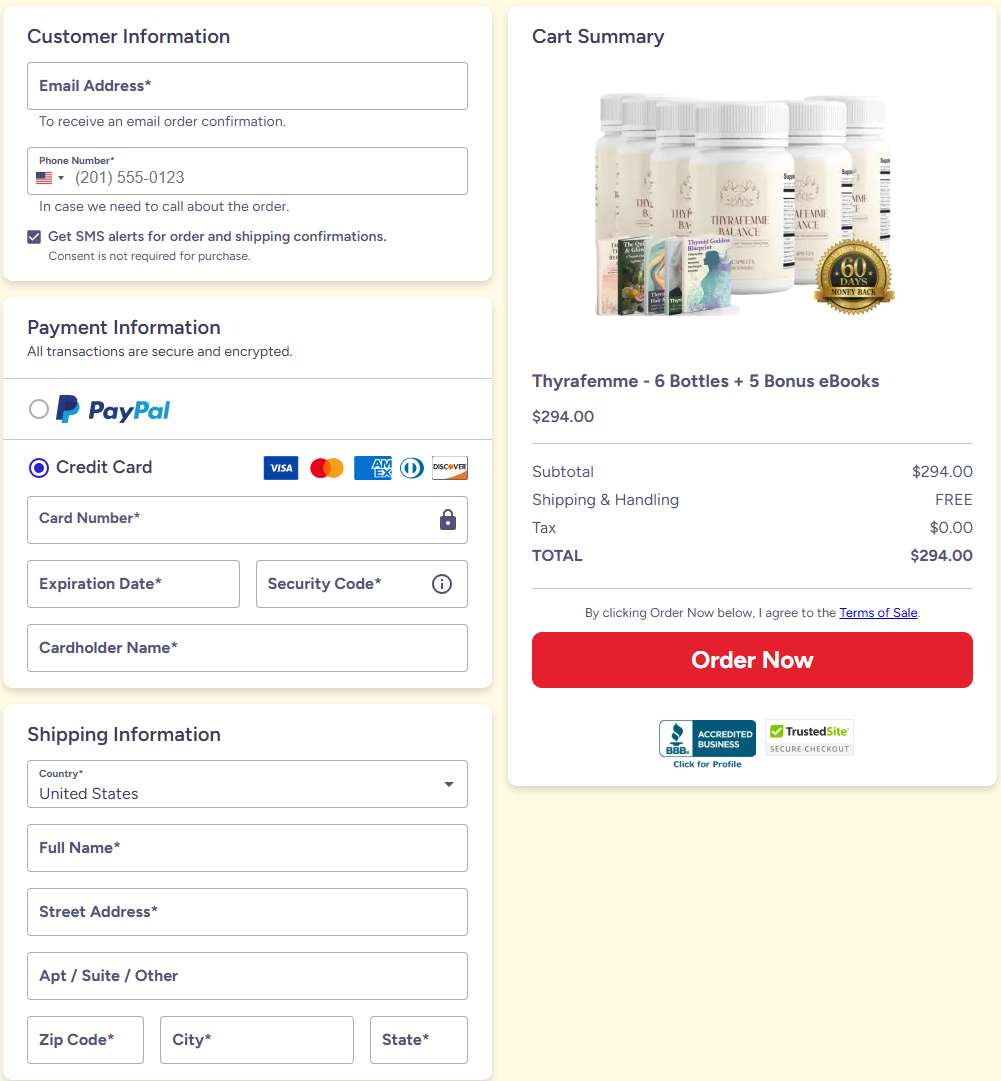
Task: Click the red Order Now button
Action: [x=752, y=660]
